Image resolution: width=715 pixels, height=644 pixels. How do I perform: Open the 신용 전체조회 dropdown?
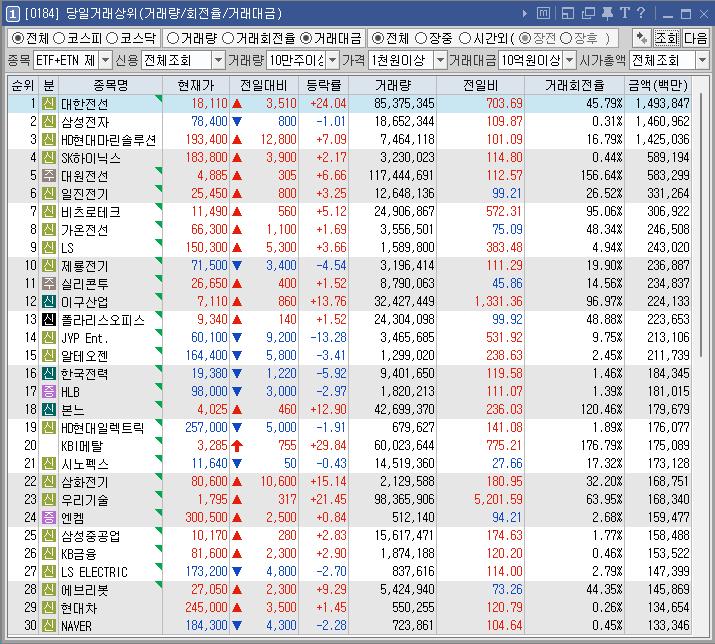pos(219,60)
